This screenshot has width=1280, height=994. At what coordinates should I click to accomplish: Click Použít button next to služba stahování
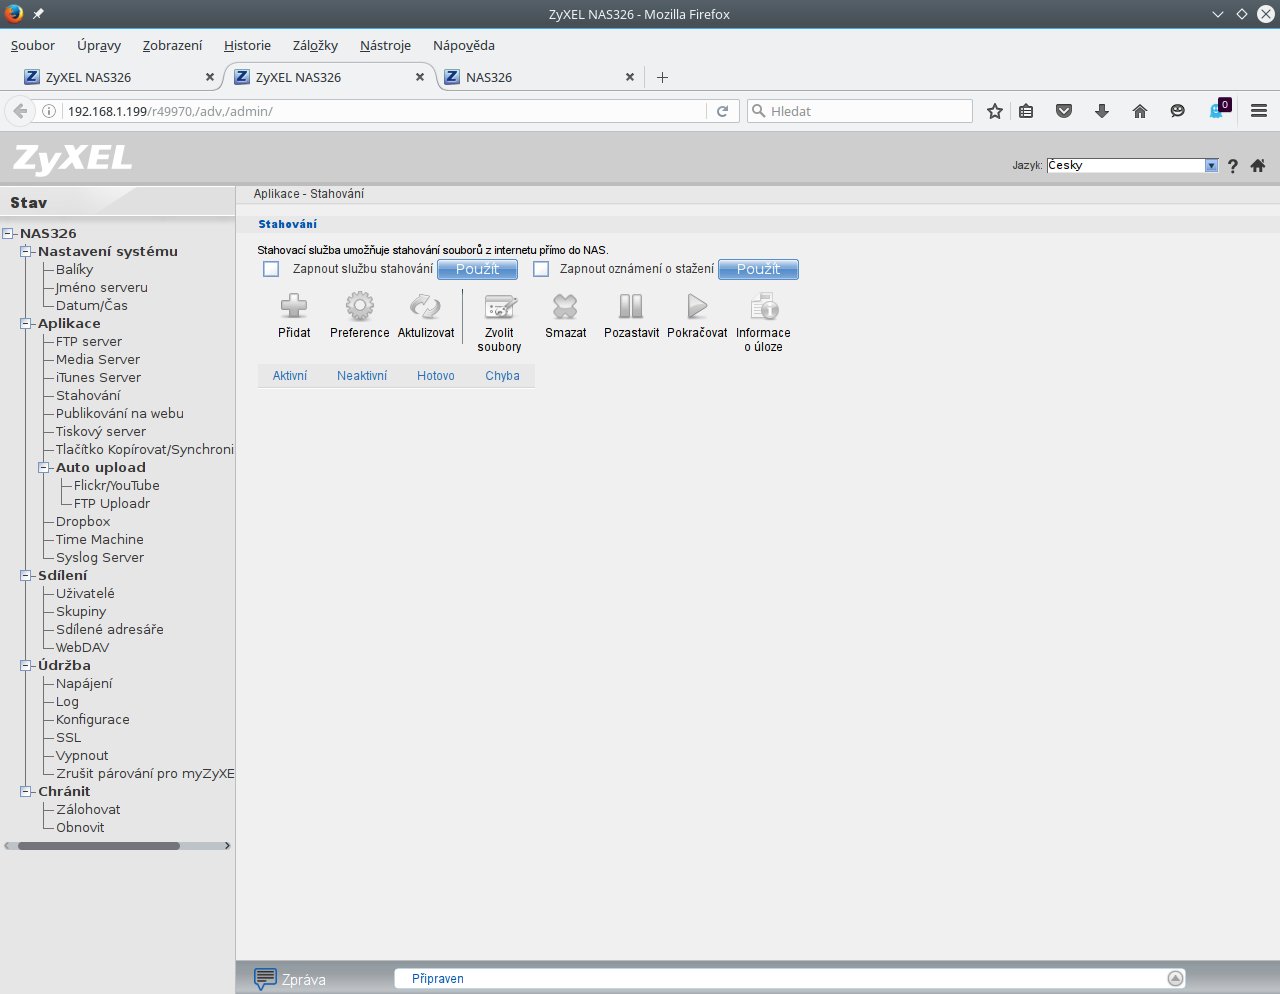coord(477,269)
